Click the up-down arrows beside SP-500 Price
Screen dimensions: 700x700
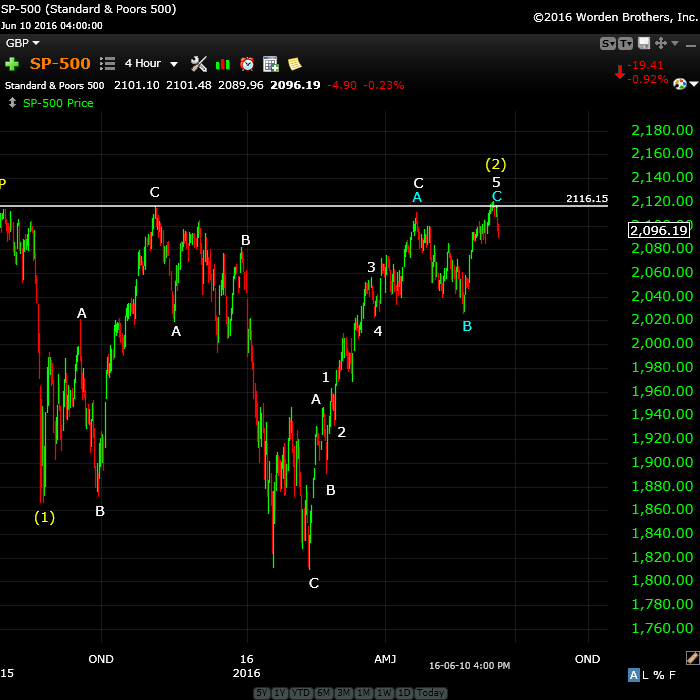click(12, 103)
